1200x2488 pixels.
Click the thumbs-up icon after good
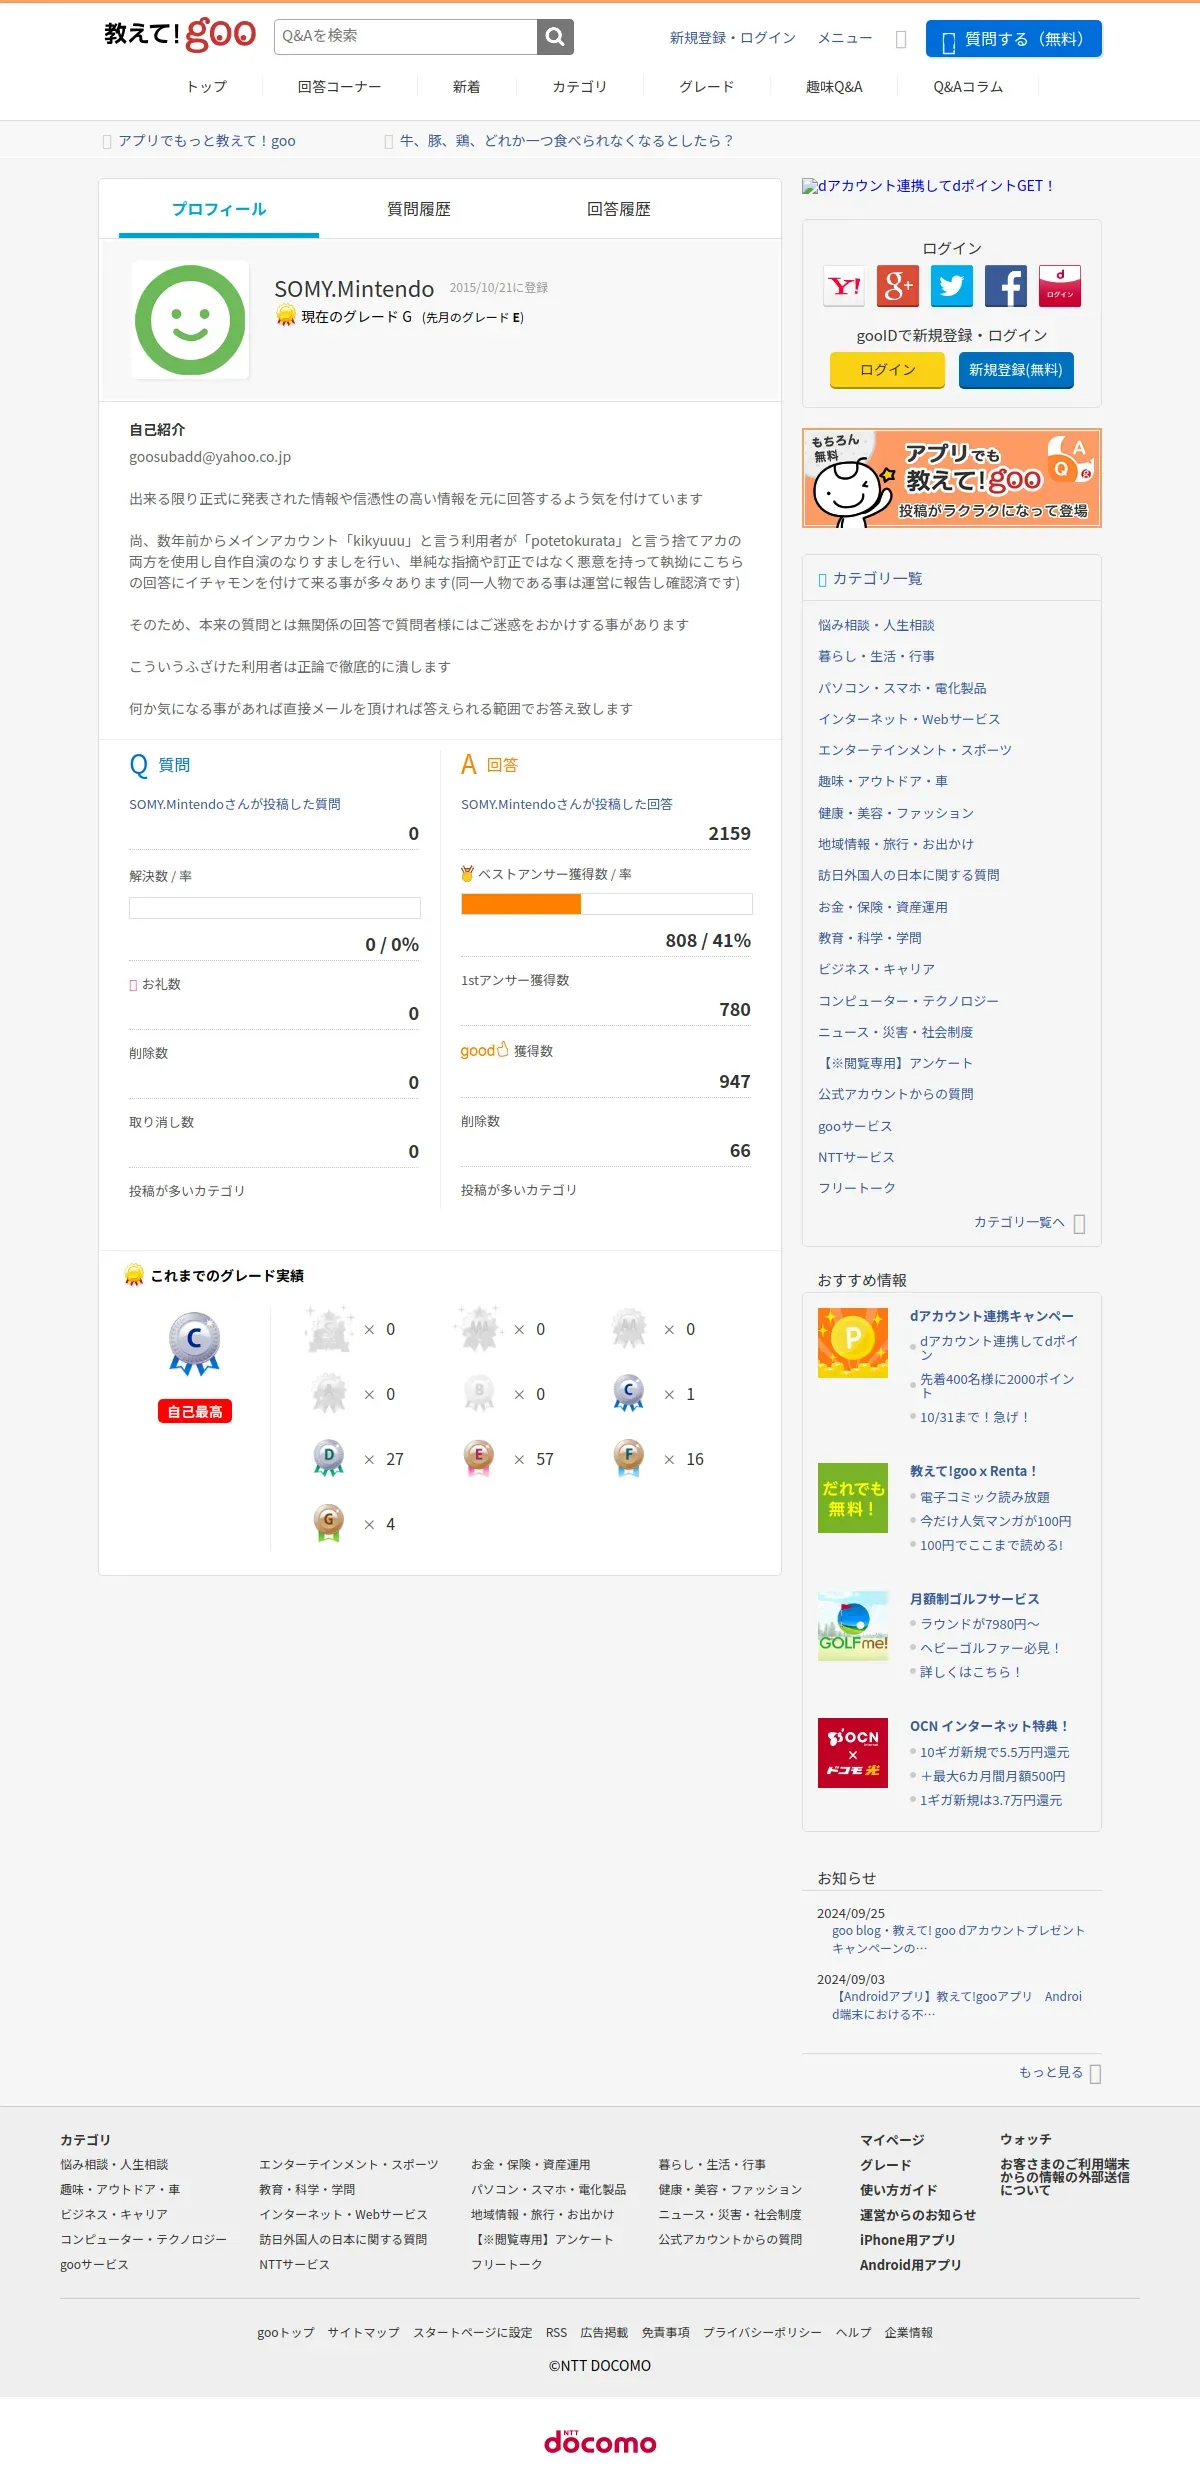[x=502, y=1050]
